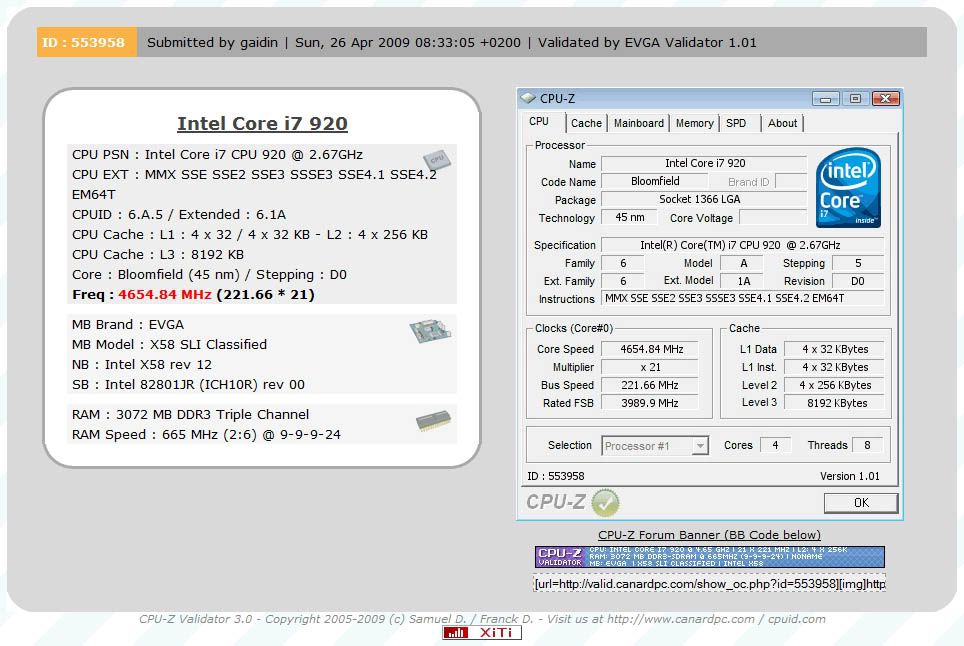Close the CPU-Z window
Viewport: 964px width, 646px height.
(885, 98)
